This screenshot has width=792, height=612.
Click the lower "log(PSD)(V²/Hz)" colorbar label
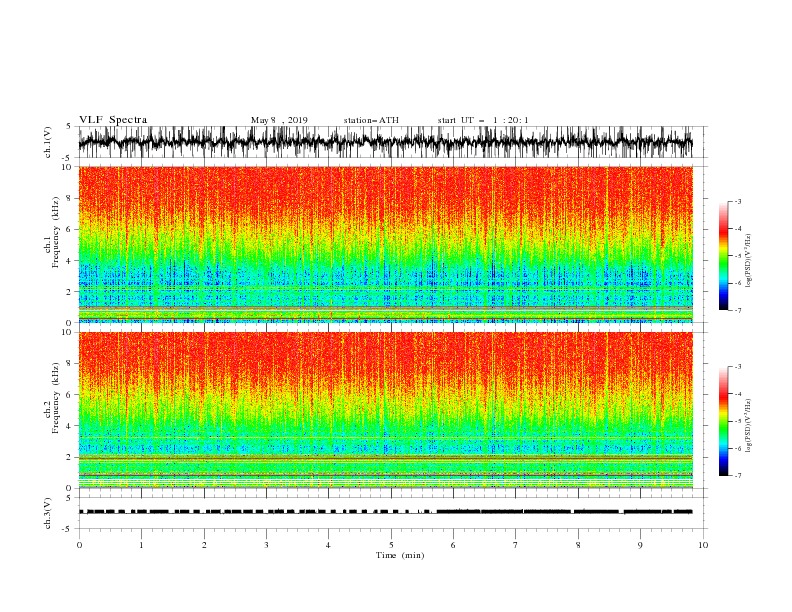(749, 426)
